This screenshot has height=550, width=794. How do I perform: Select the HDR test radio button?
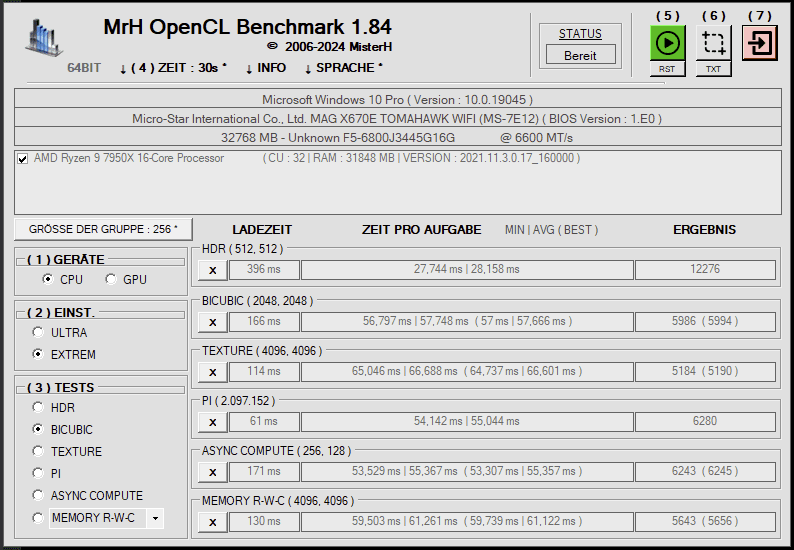[38, 407]
